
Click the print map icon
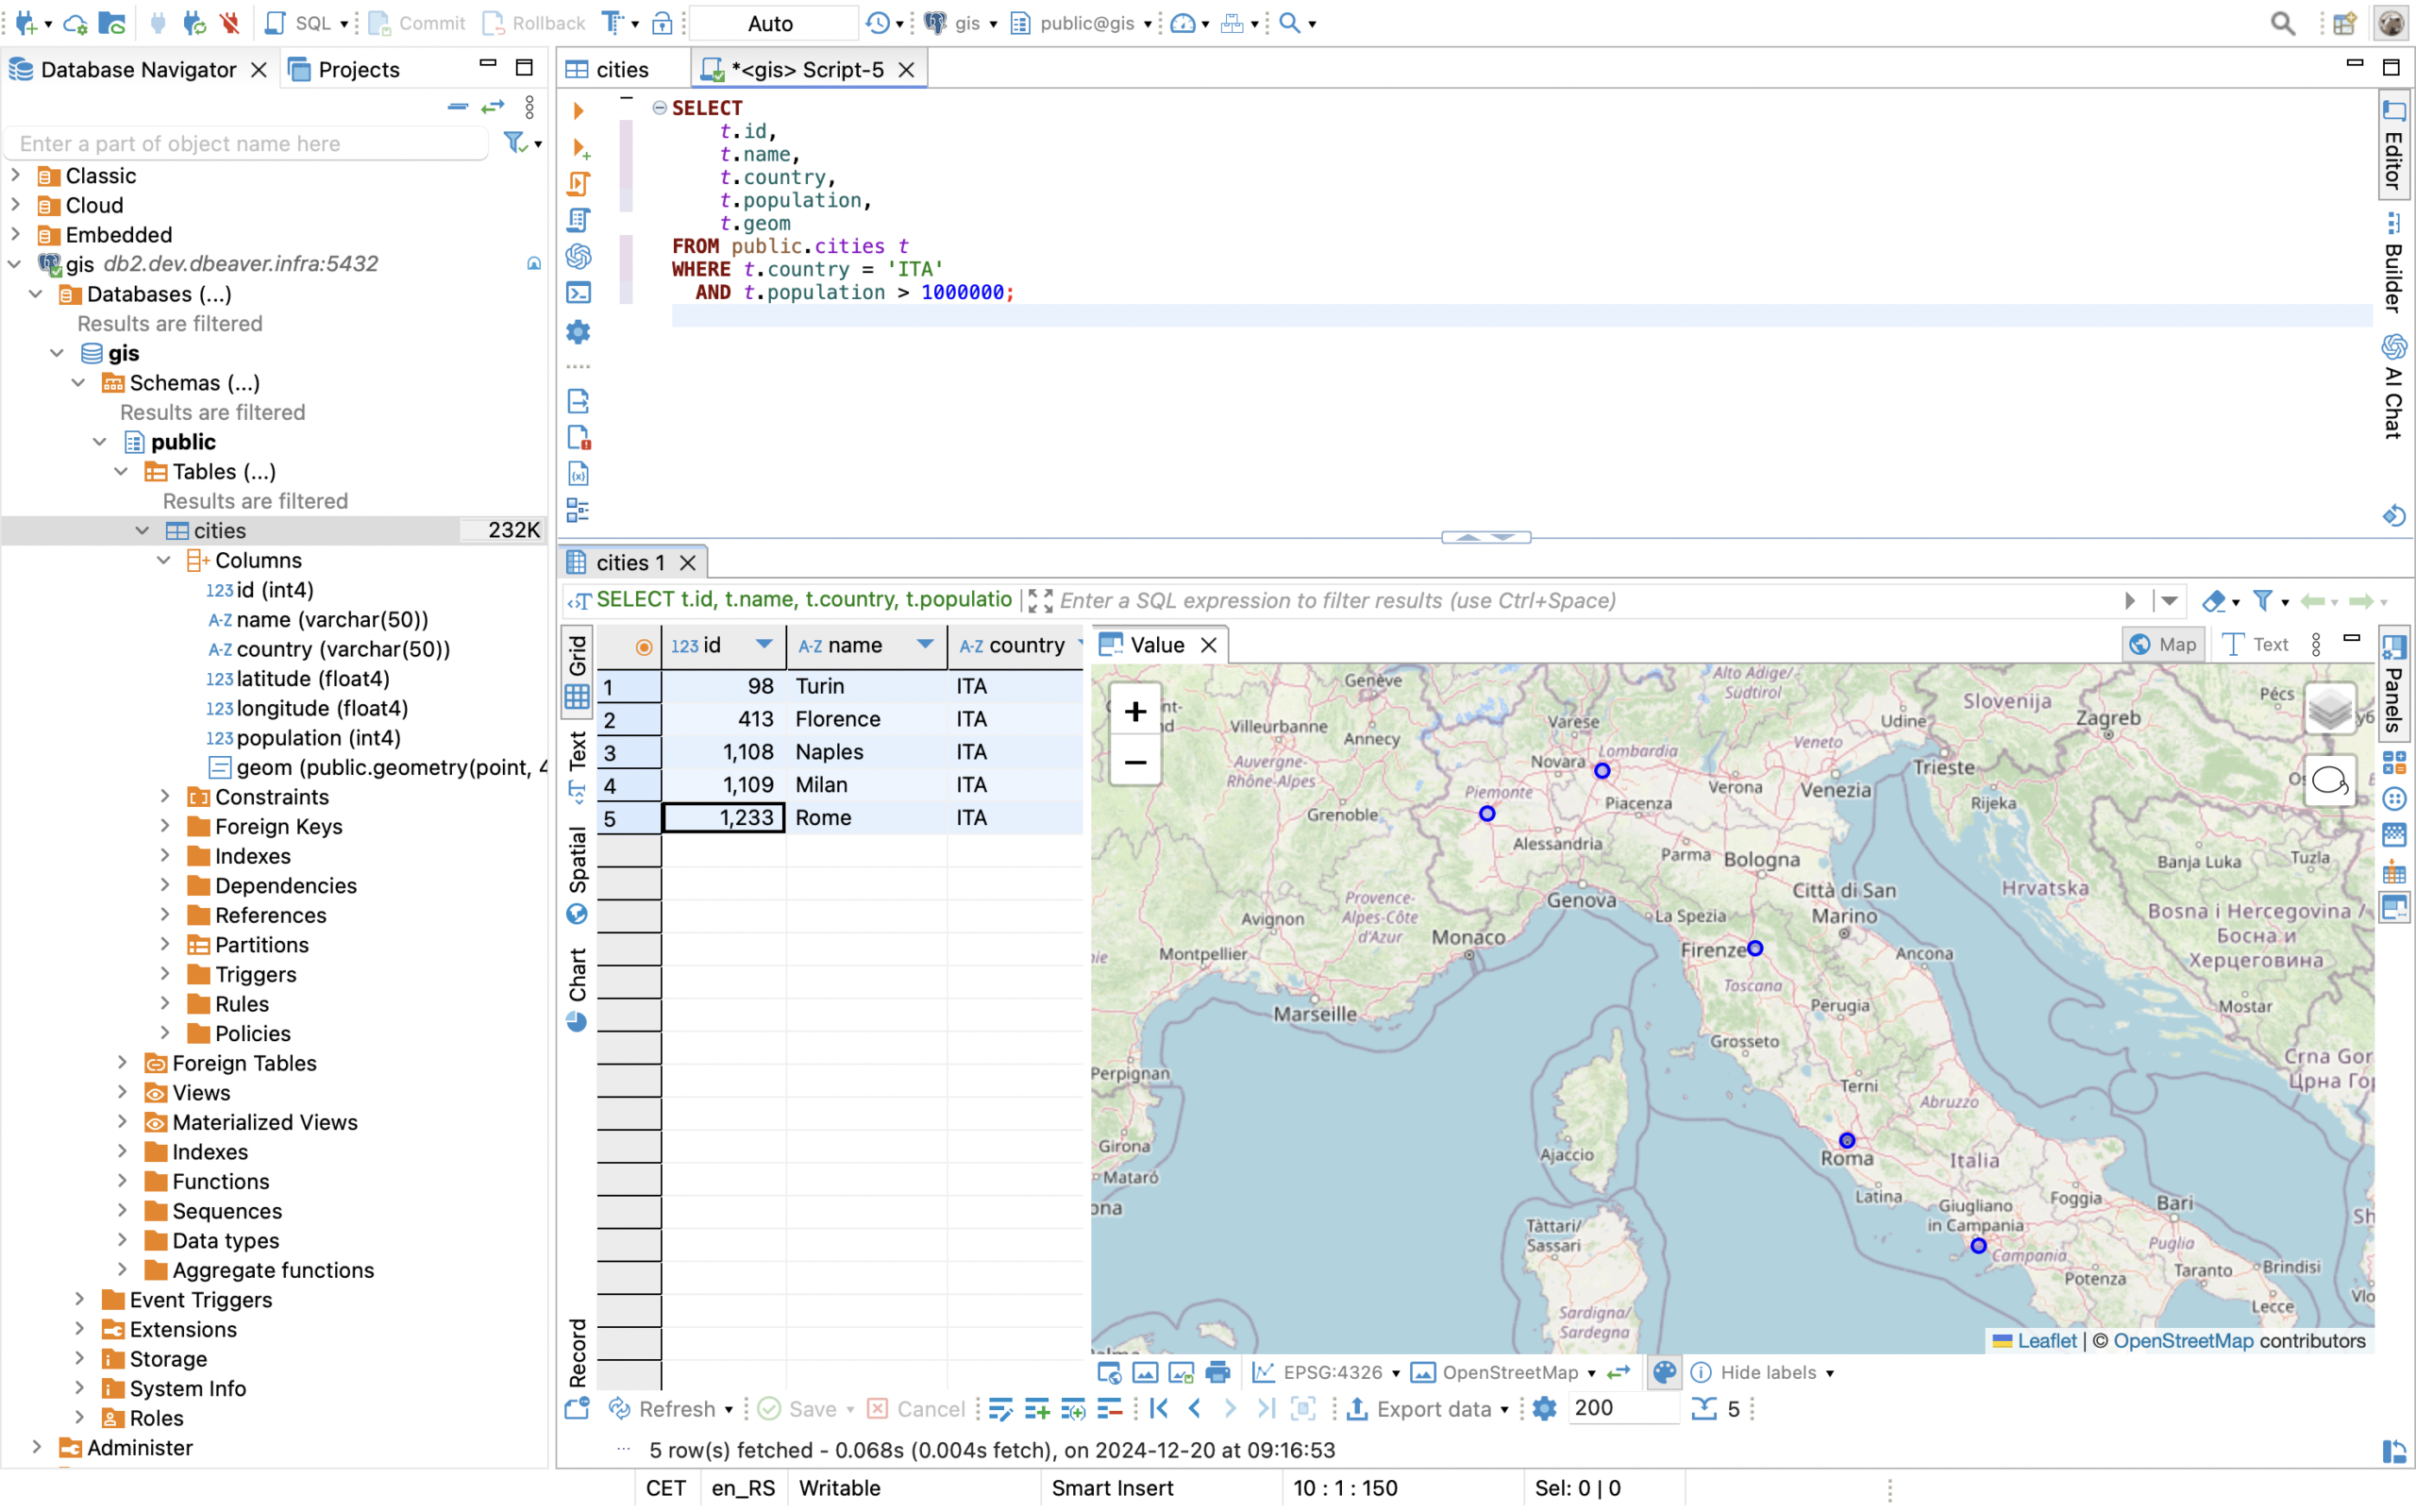tap(1217, 1372)
